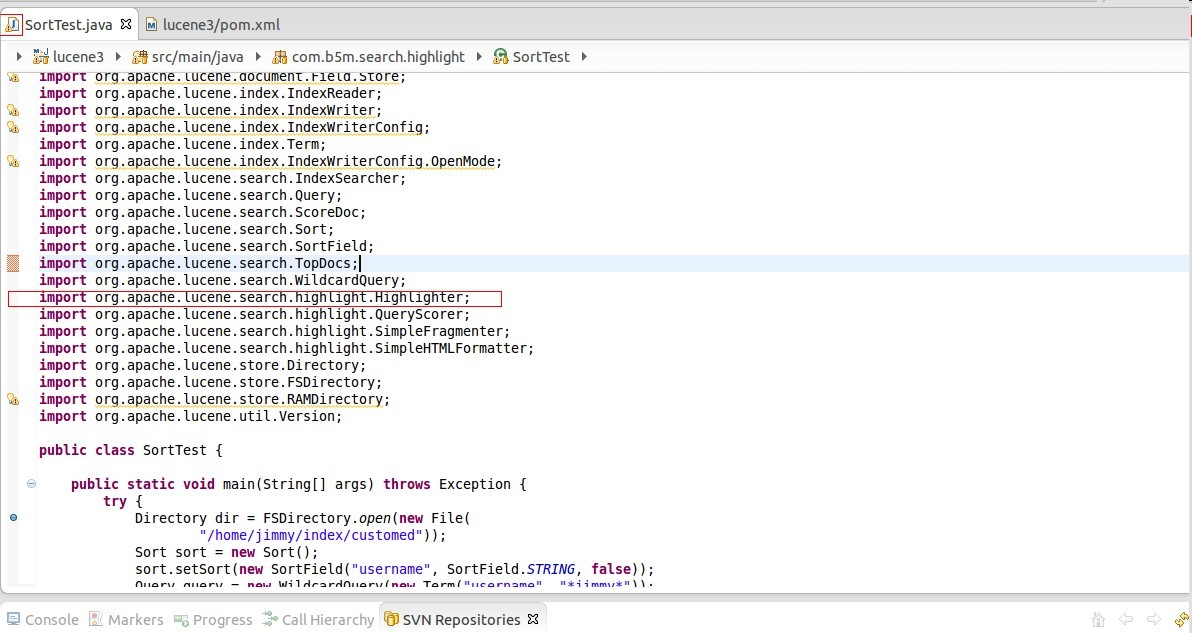Switch to the lucene3/pom.xml editor tab
1192x633 pixels.
click(213, 25)
